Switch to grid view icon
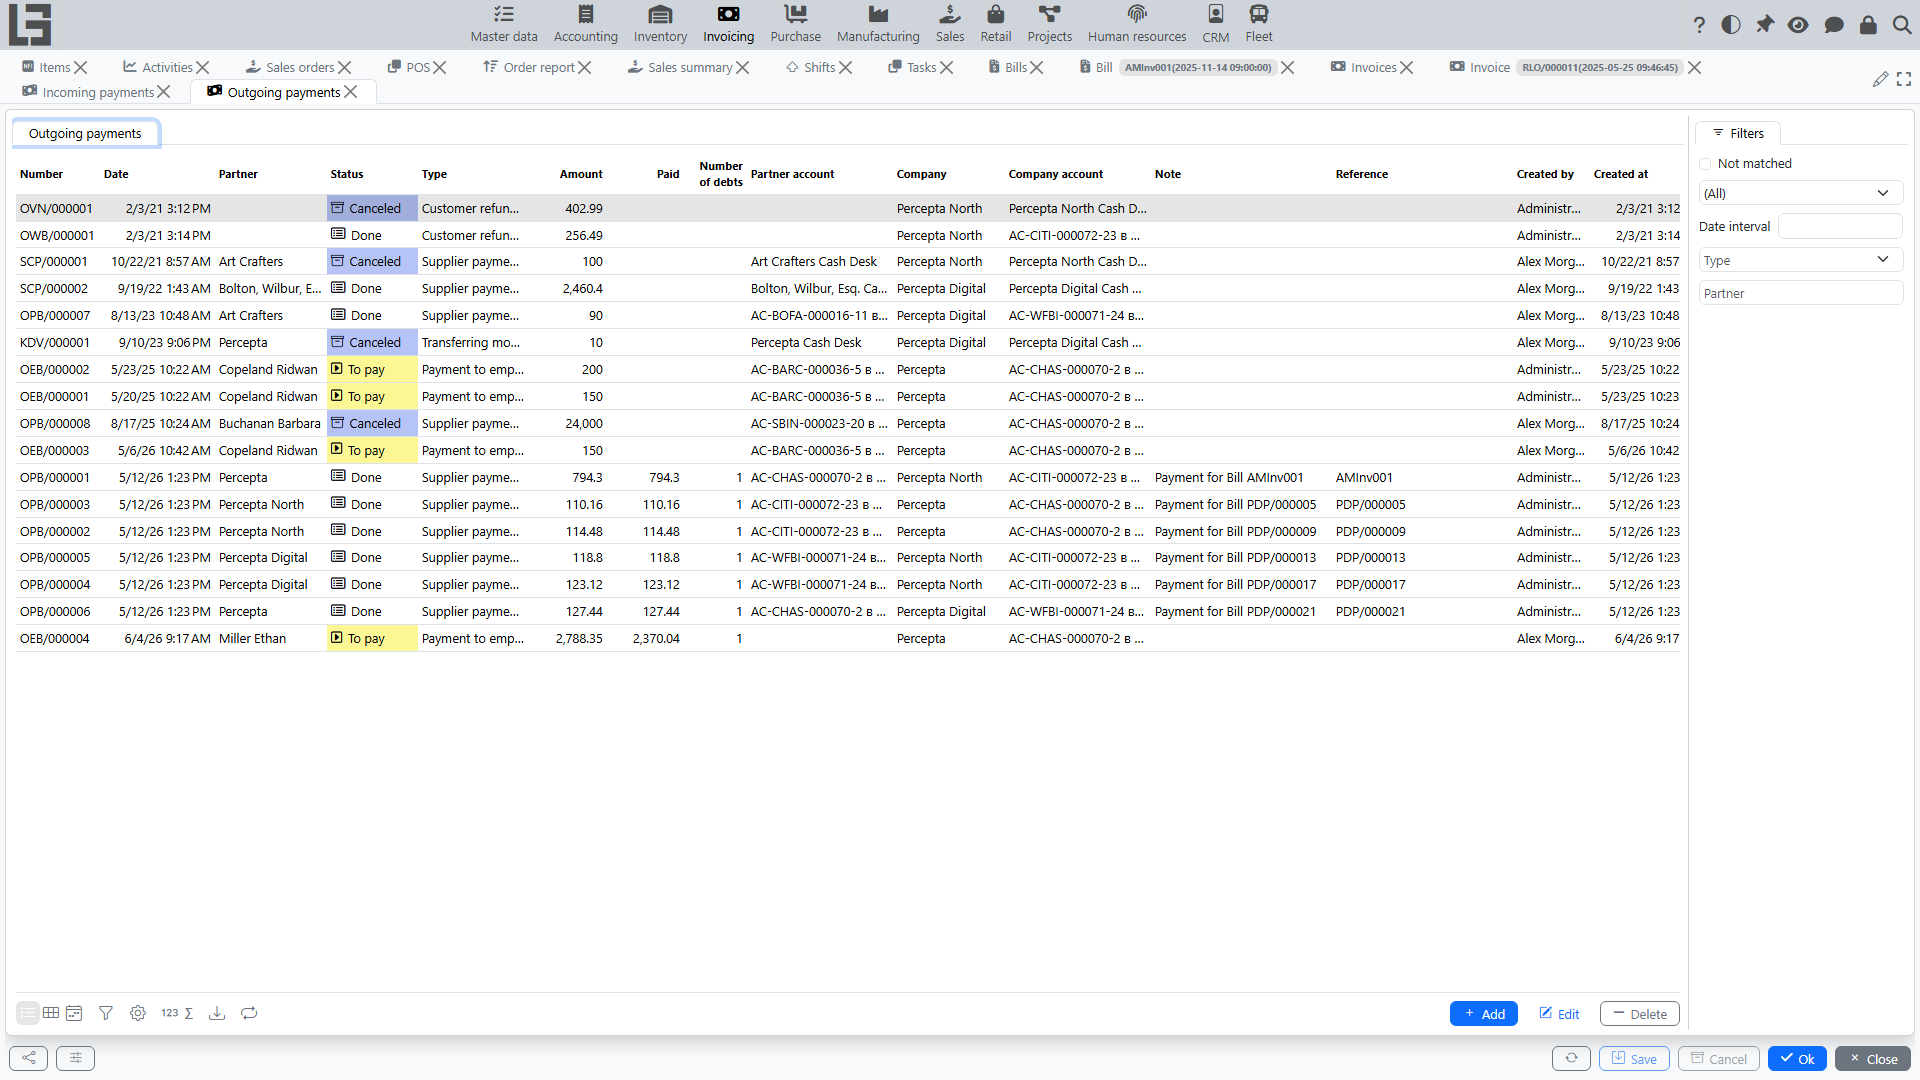 [x=51, y=1013]
